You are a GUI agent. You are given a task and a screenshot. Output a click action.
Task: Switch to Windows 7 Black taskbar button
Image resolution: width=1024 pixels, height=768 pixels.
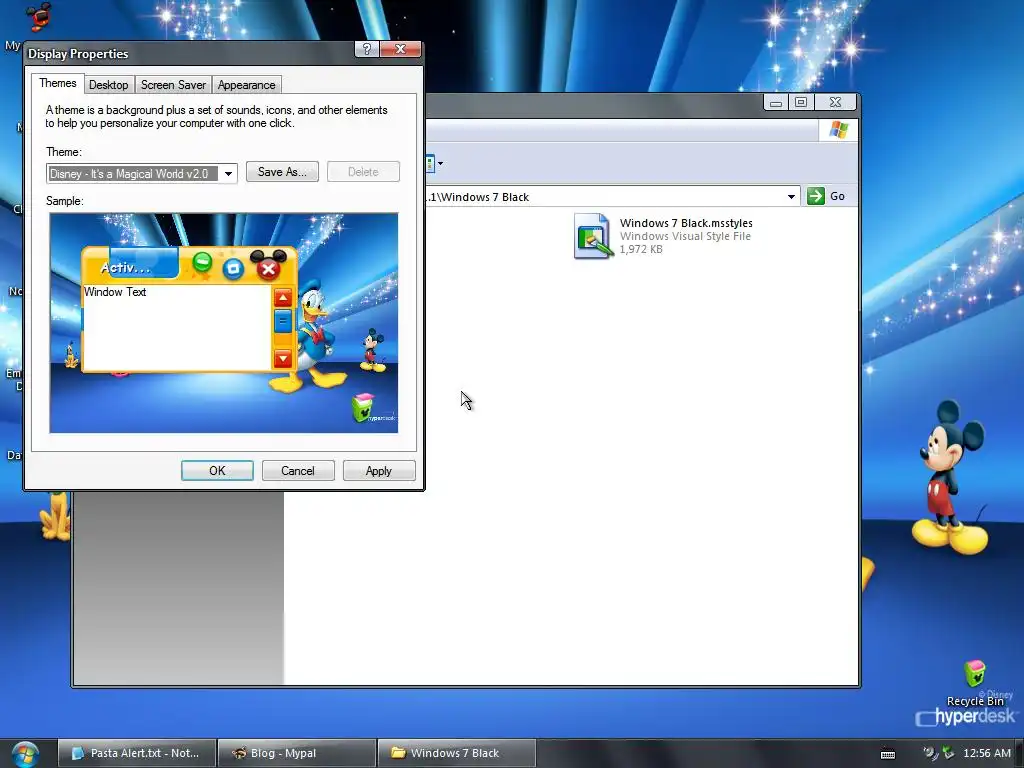click(457, 753)
